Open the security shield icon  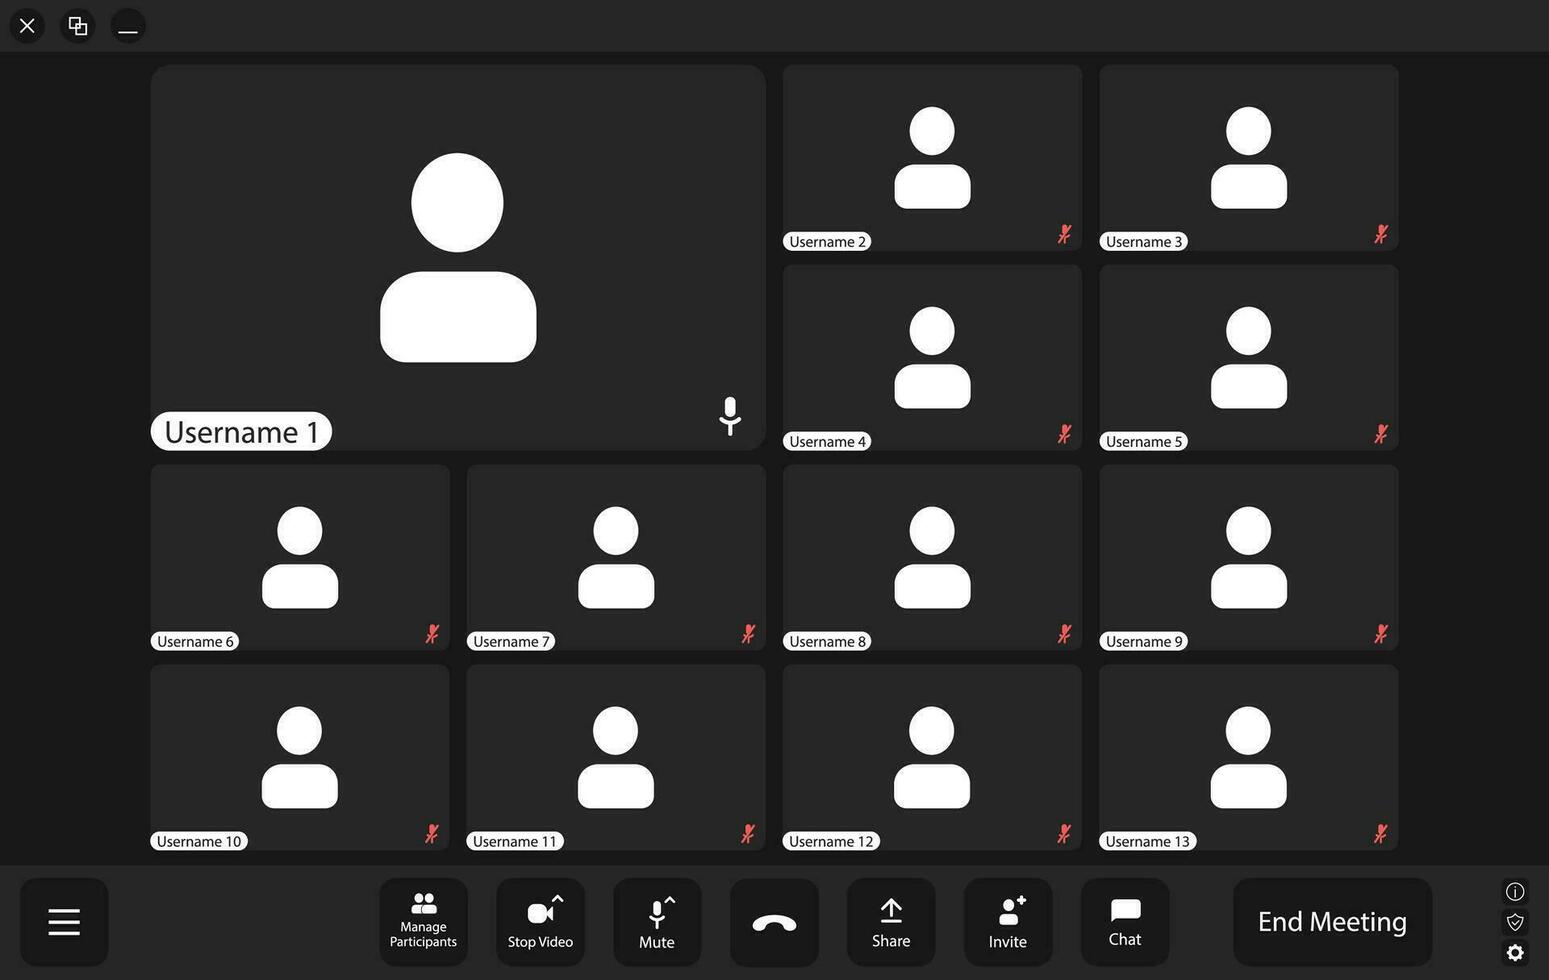click(1515, 922)
